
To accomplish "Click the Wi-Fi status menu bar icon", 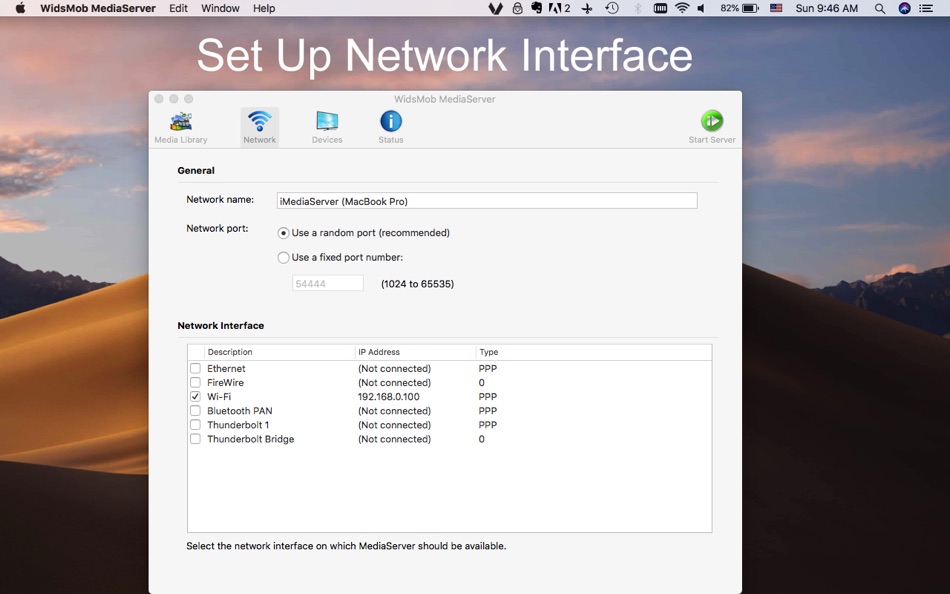I will click(682, 8).
